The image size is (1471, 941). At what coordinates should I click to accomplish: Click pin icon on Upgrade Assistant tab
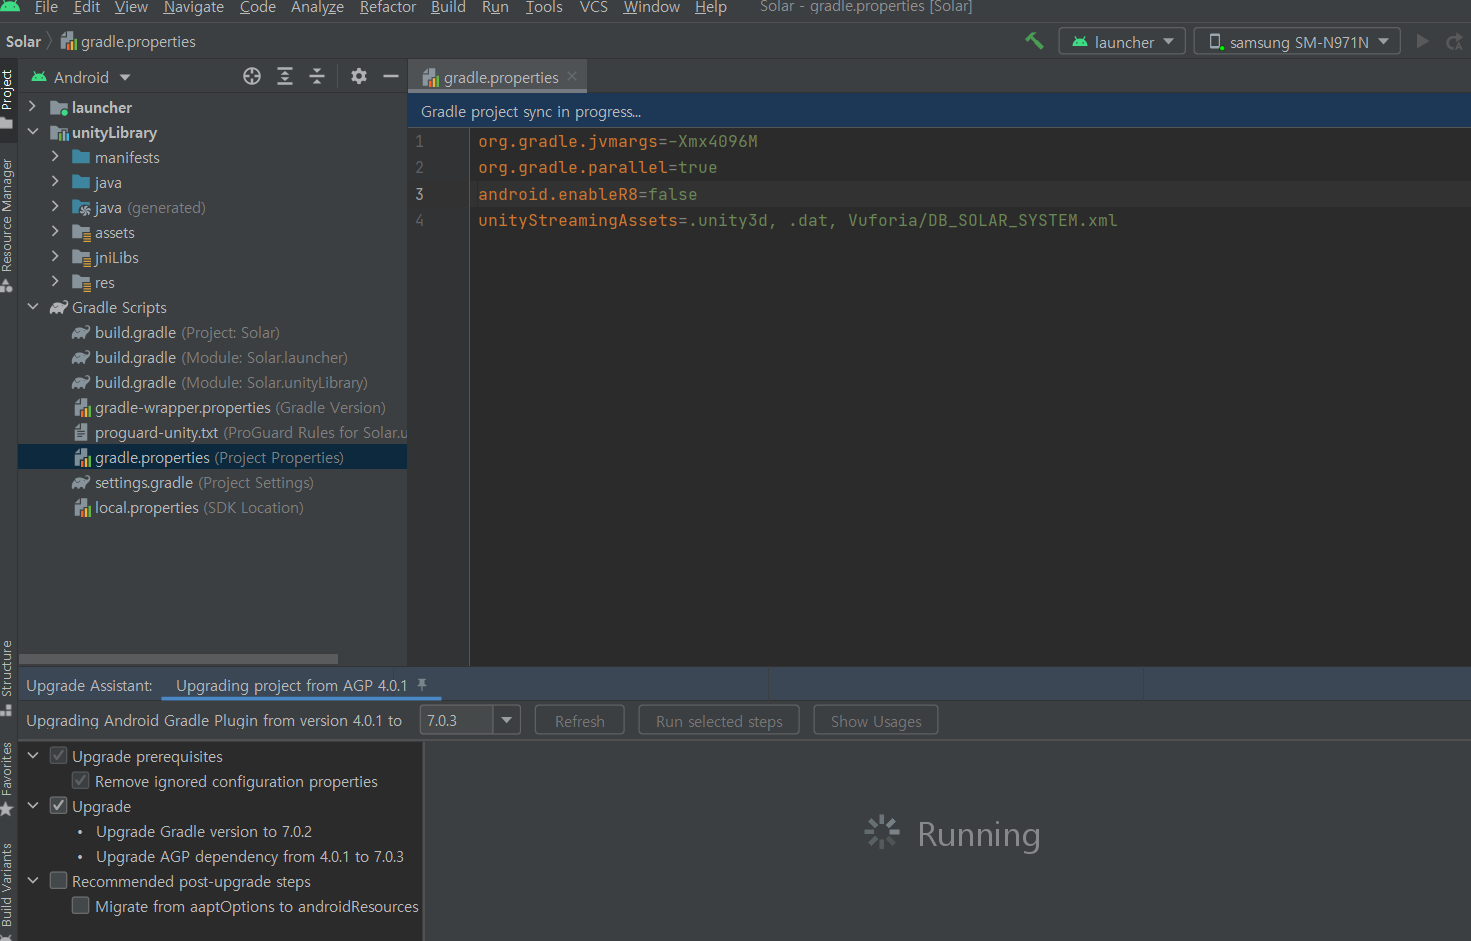(x=422, y=685)
